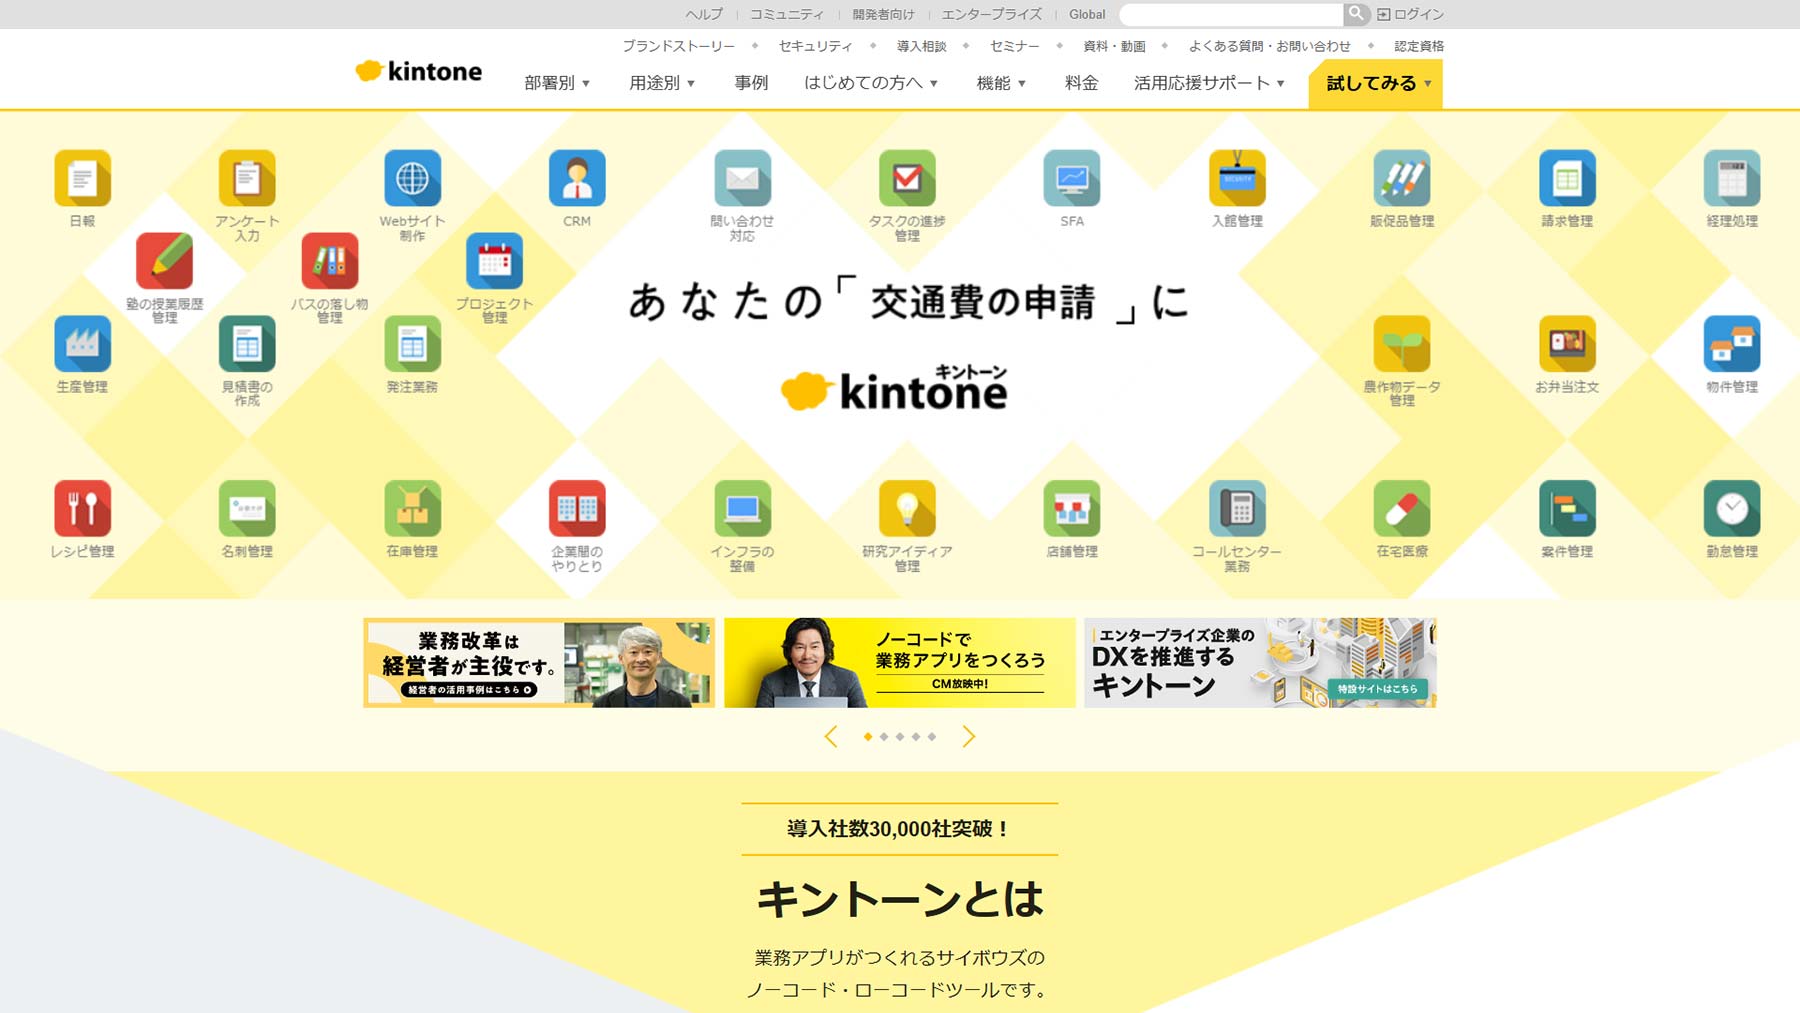
Task: Click the search magnifier button
Action: coord(1356,14)
